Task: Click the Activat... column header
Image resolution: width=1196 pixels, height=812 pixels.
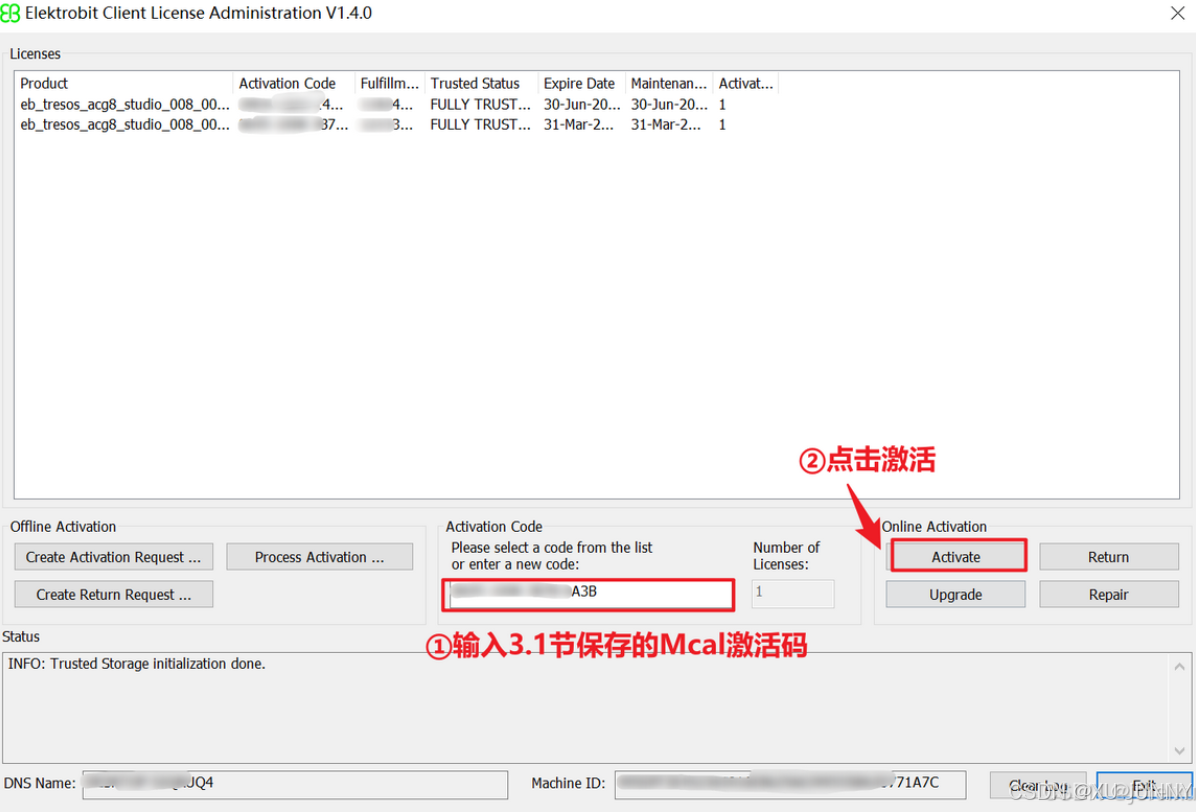Action: [746, 83]
